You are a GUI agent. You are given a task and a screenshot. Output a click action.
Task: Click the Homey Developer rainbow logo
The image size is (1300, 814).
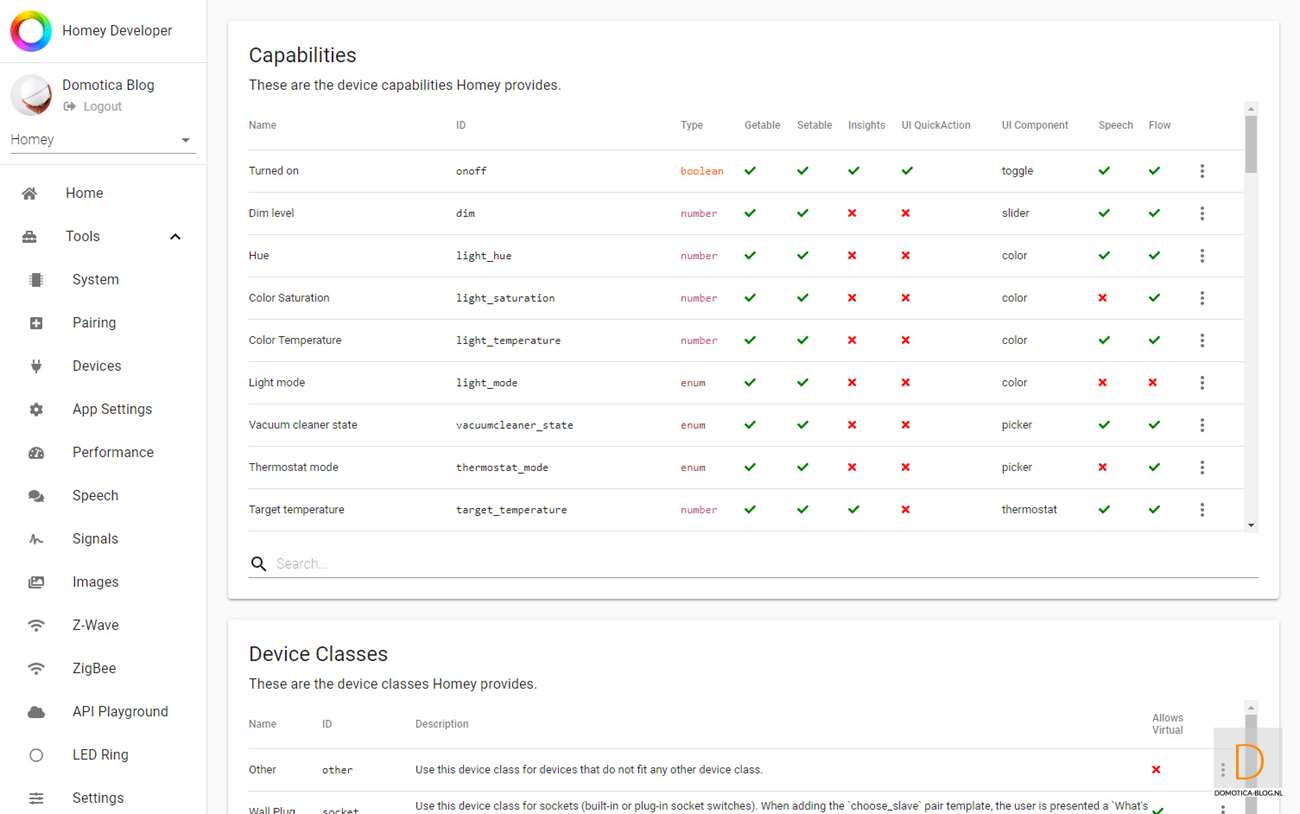coord(31,31)
